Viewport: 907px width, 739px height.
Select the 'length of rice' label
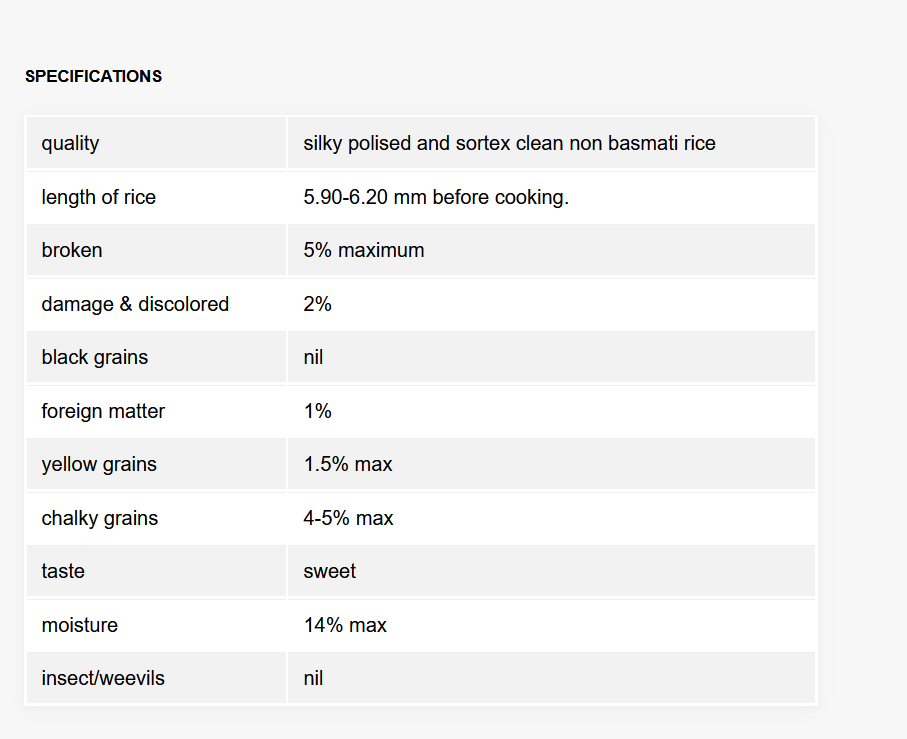pyautogui.click(x=98, y=197)
